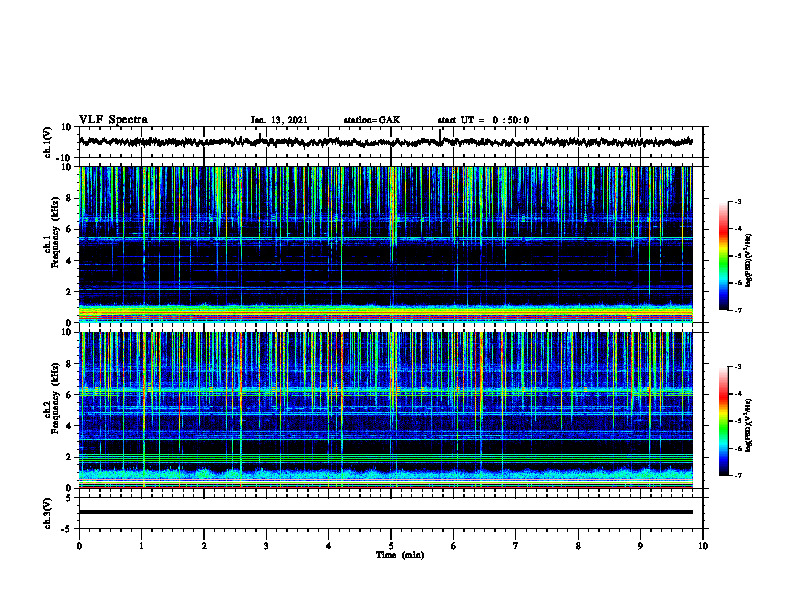792x612 pixels.
Task: Click the lower color scale bar for ch.2
Action: point(723,421)
